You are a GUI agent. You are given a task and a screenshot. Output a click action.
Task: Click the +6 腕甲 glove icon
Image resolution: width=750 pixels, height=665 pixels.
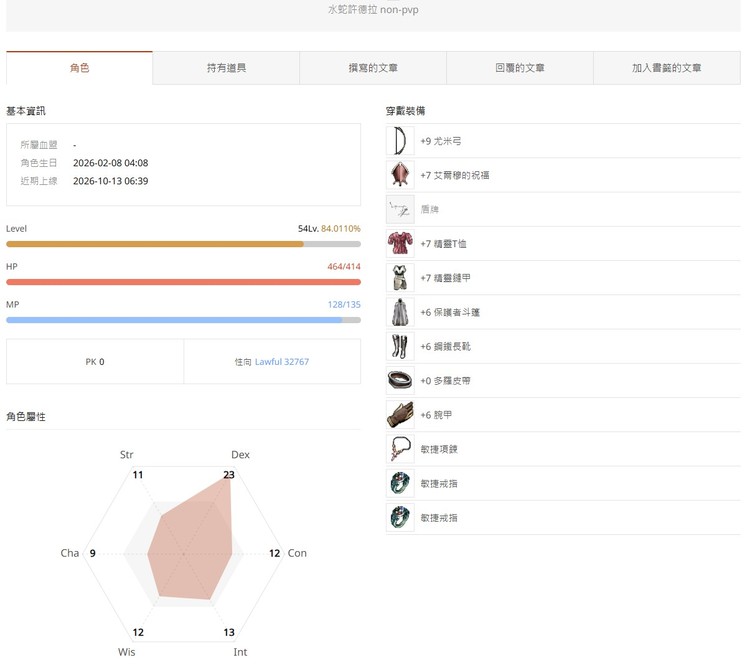400,415
